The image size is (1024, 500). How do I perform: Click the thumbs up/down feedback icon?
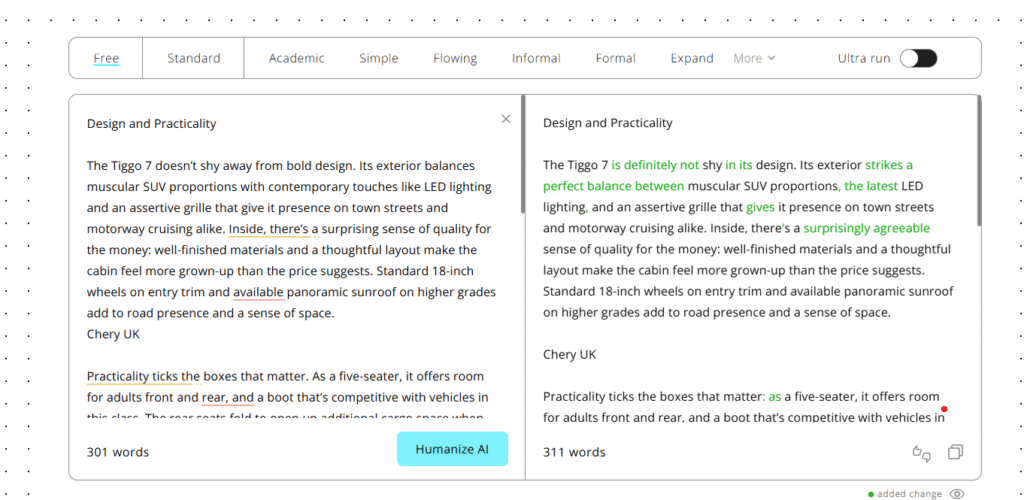(922, 453)
